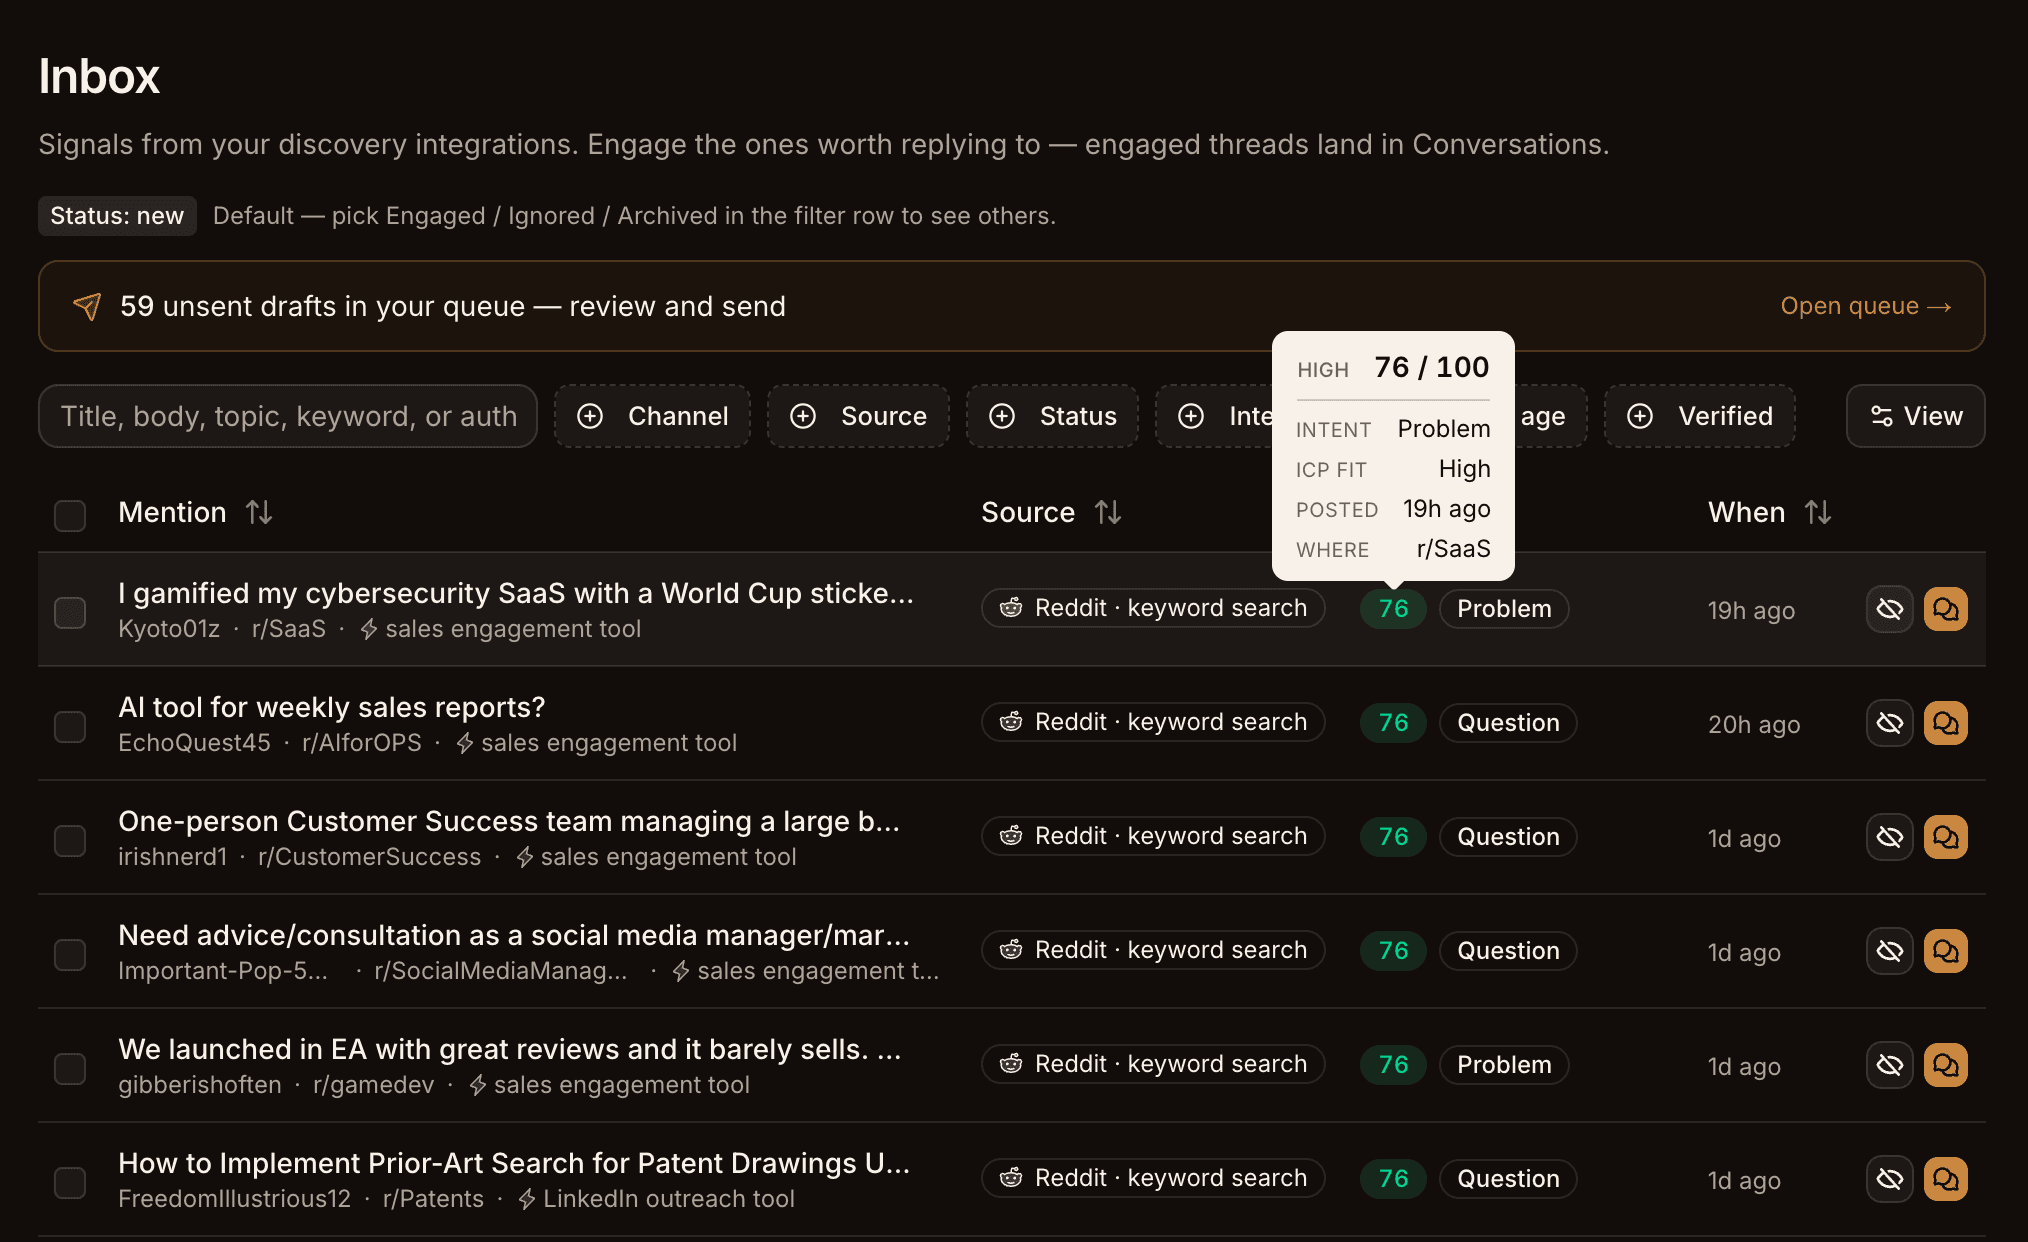Click the Question tag in Customer Success row
The height and width of the screenshot is (1242, 2028).
(x=1508, y=837)
